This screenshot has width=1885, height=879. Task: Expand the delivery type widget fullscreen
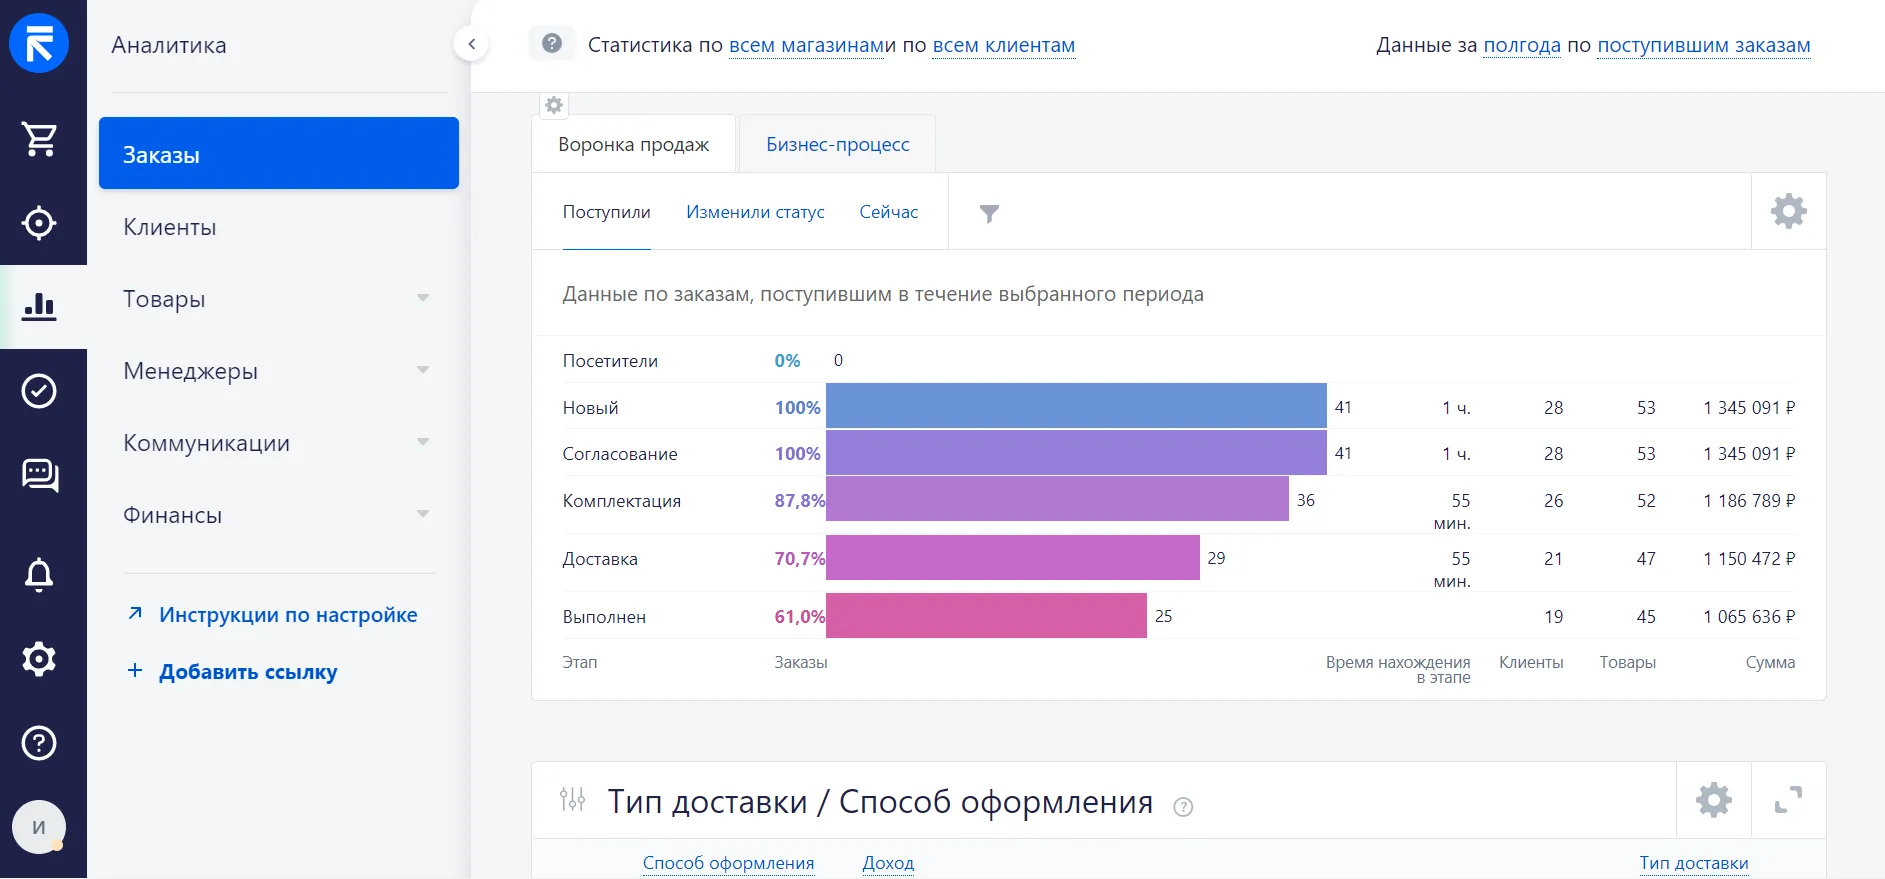tap(1789, 800)
